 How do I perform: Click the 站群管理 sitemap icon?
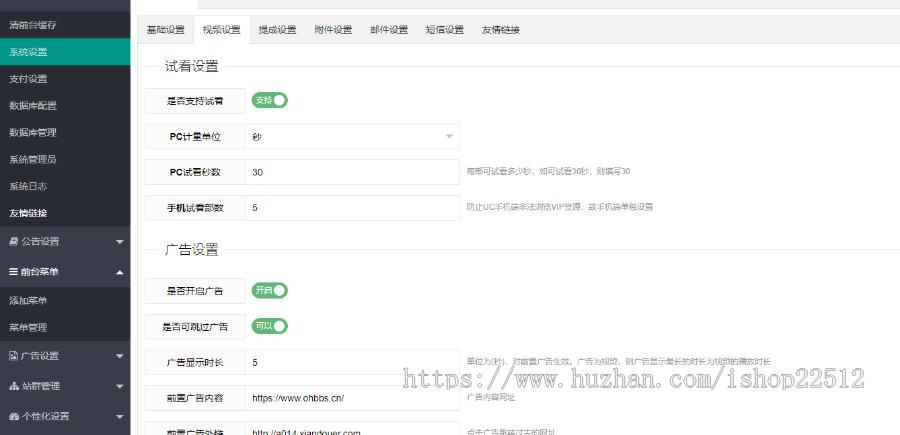click(x=14, y=386)
